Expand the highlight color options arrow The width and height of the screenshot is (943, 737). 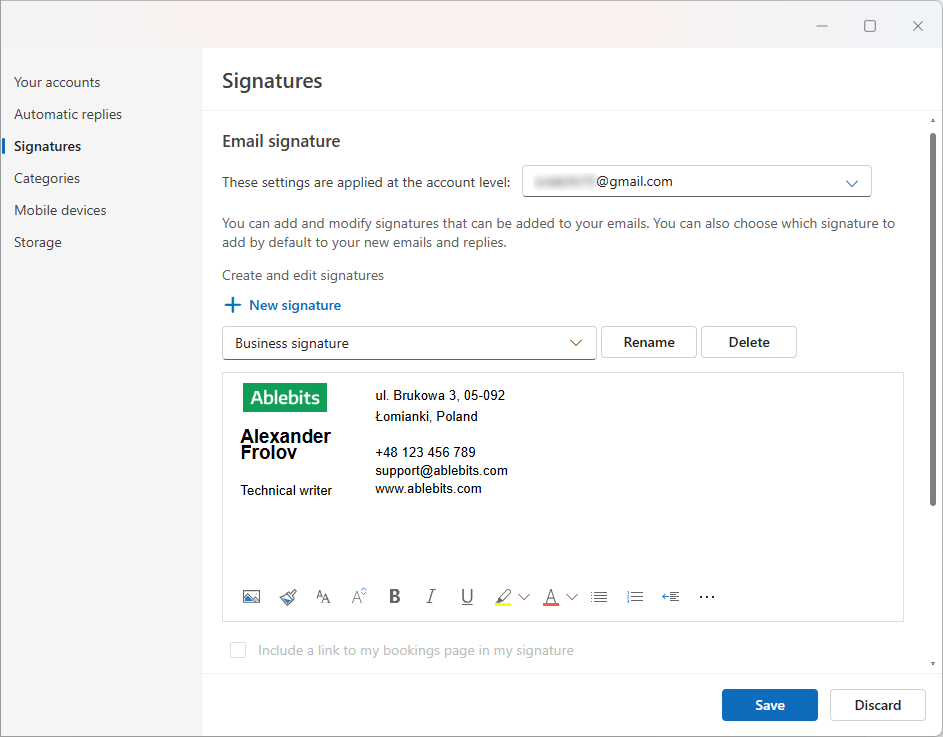tap(524, 597)
